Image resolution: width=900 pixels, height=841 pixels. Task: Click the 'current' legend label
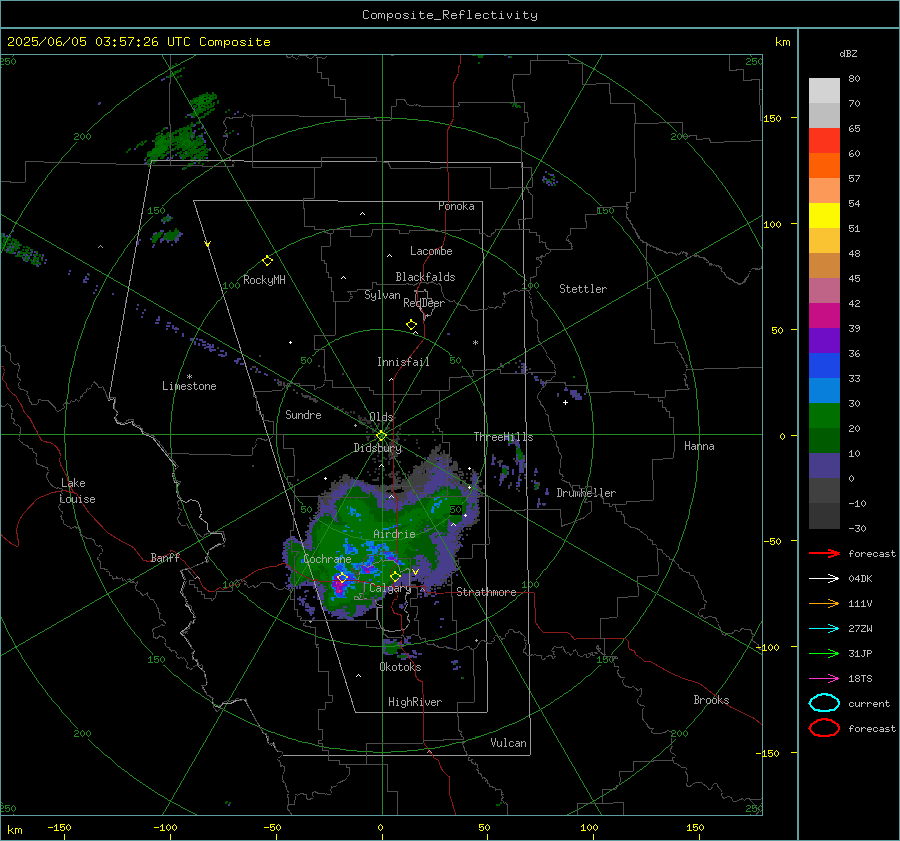pyautogui.click(x=869, y=703)
